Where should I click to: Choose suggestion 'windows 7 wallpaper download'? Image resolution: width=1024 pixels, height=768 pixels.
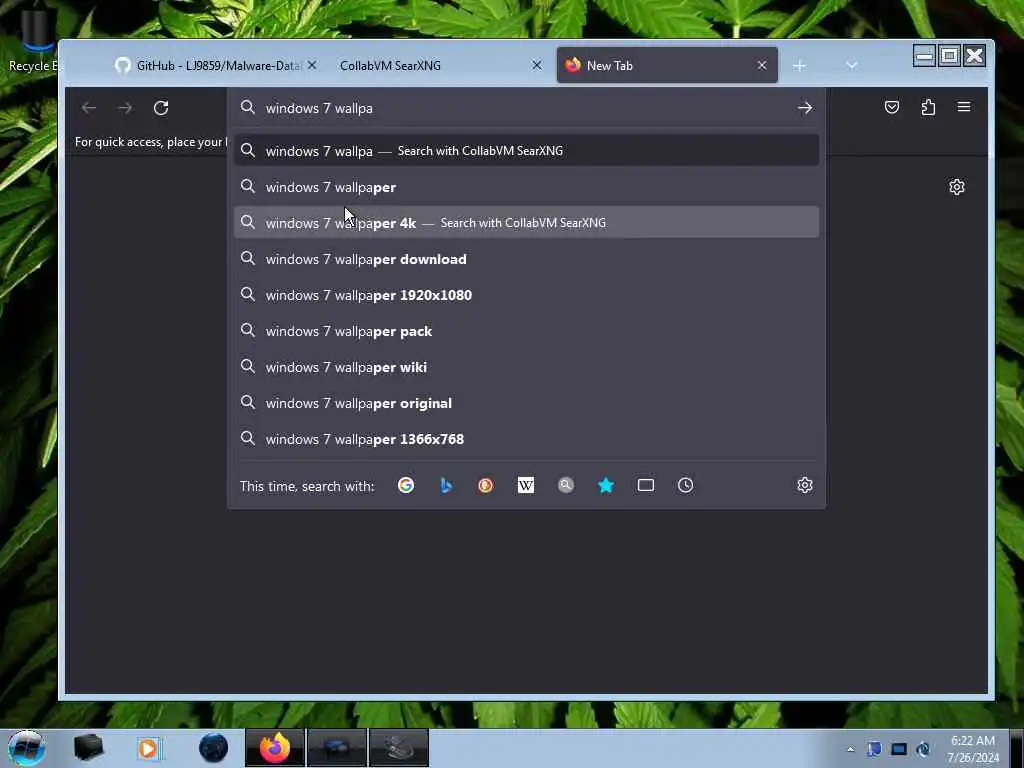click(526, 259)
